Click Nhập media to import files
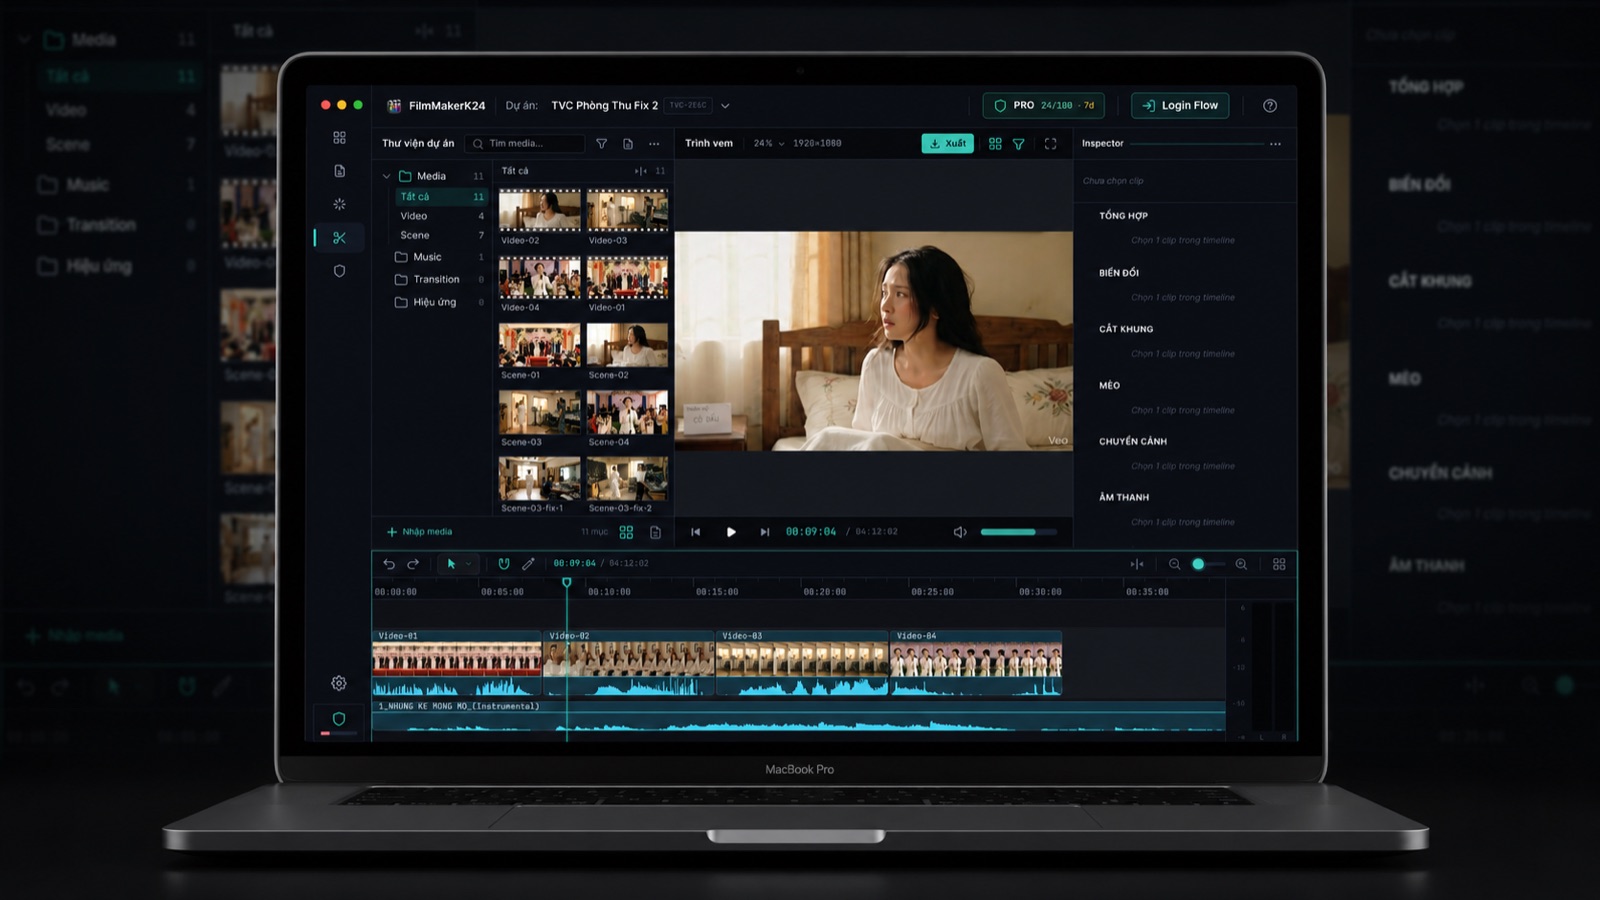The width and height of the screenshot is (1600, 900). [419, 532]
